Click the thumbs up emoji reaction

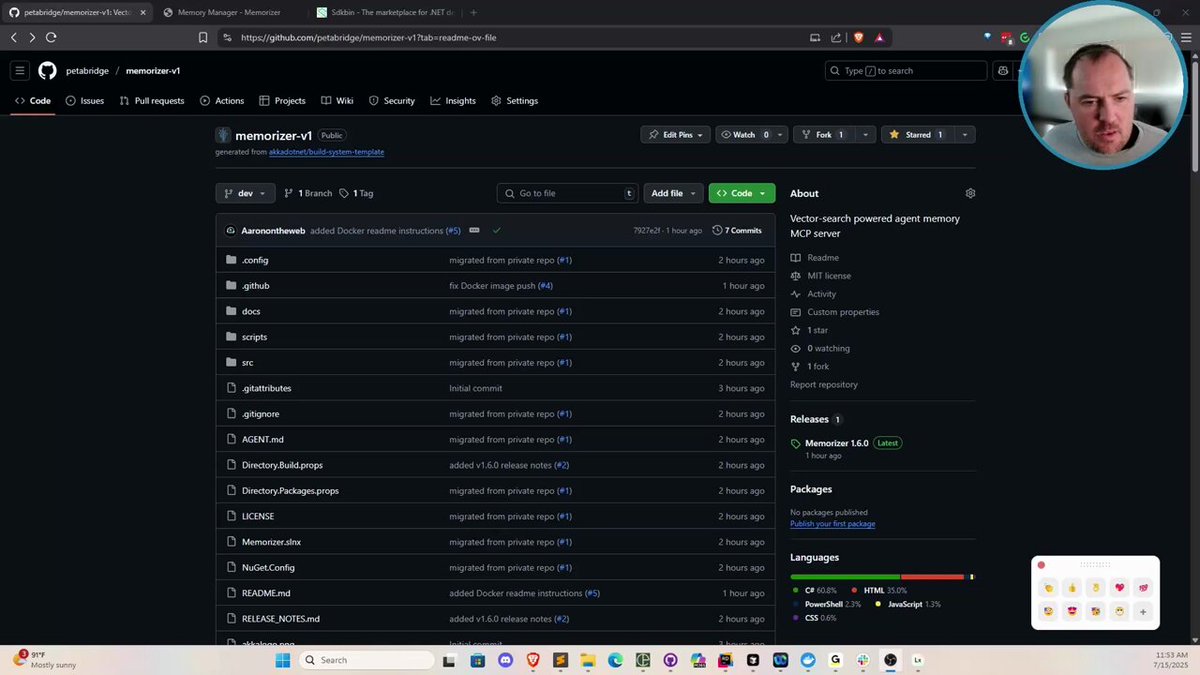point(1072,588)
